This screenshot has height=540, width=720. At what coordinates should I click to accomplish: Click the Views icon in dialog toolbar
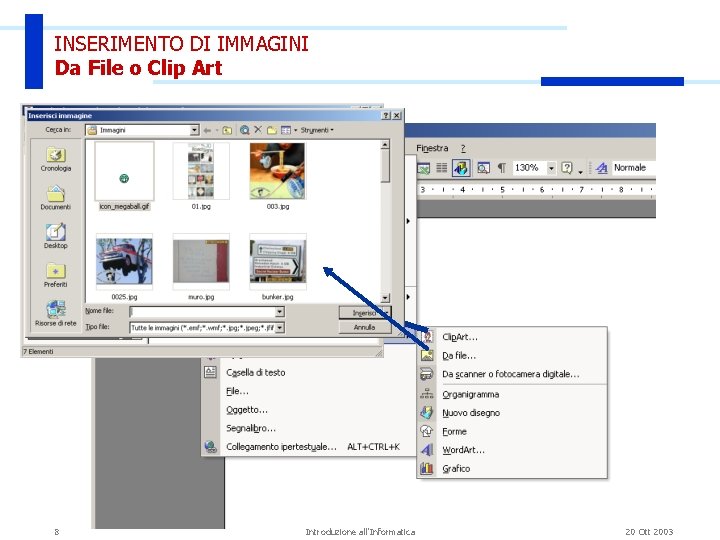(286, 130)
